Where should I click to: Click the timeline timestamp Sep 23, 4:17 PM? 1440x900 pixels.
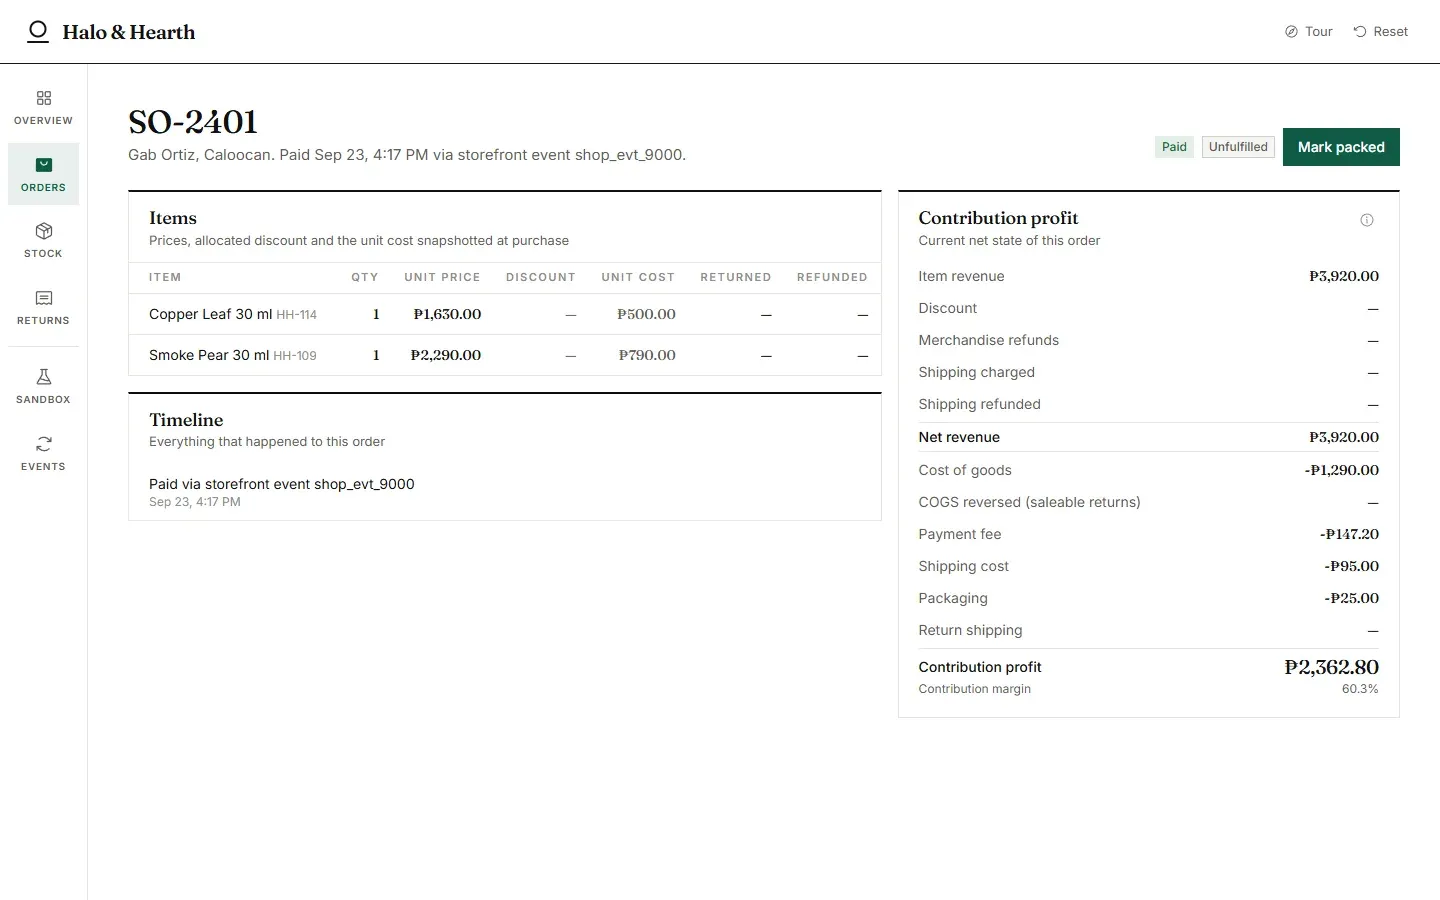195,502
